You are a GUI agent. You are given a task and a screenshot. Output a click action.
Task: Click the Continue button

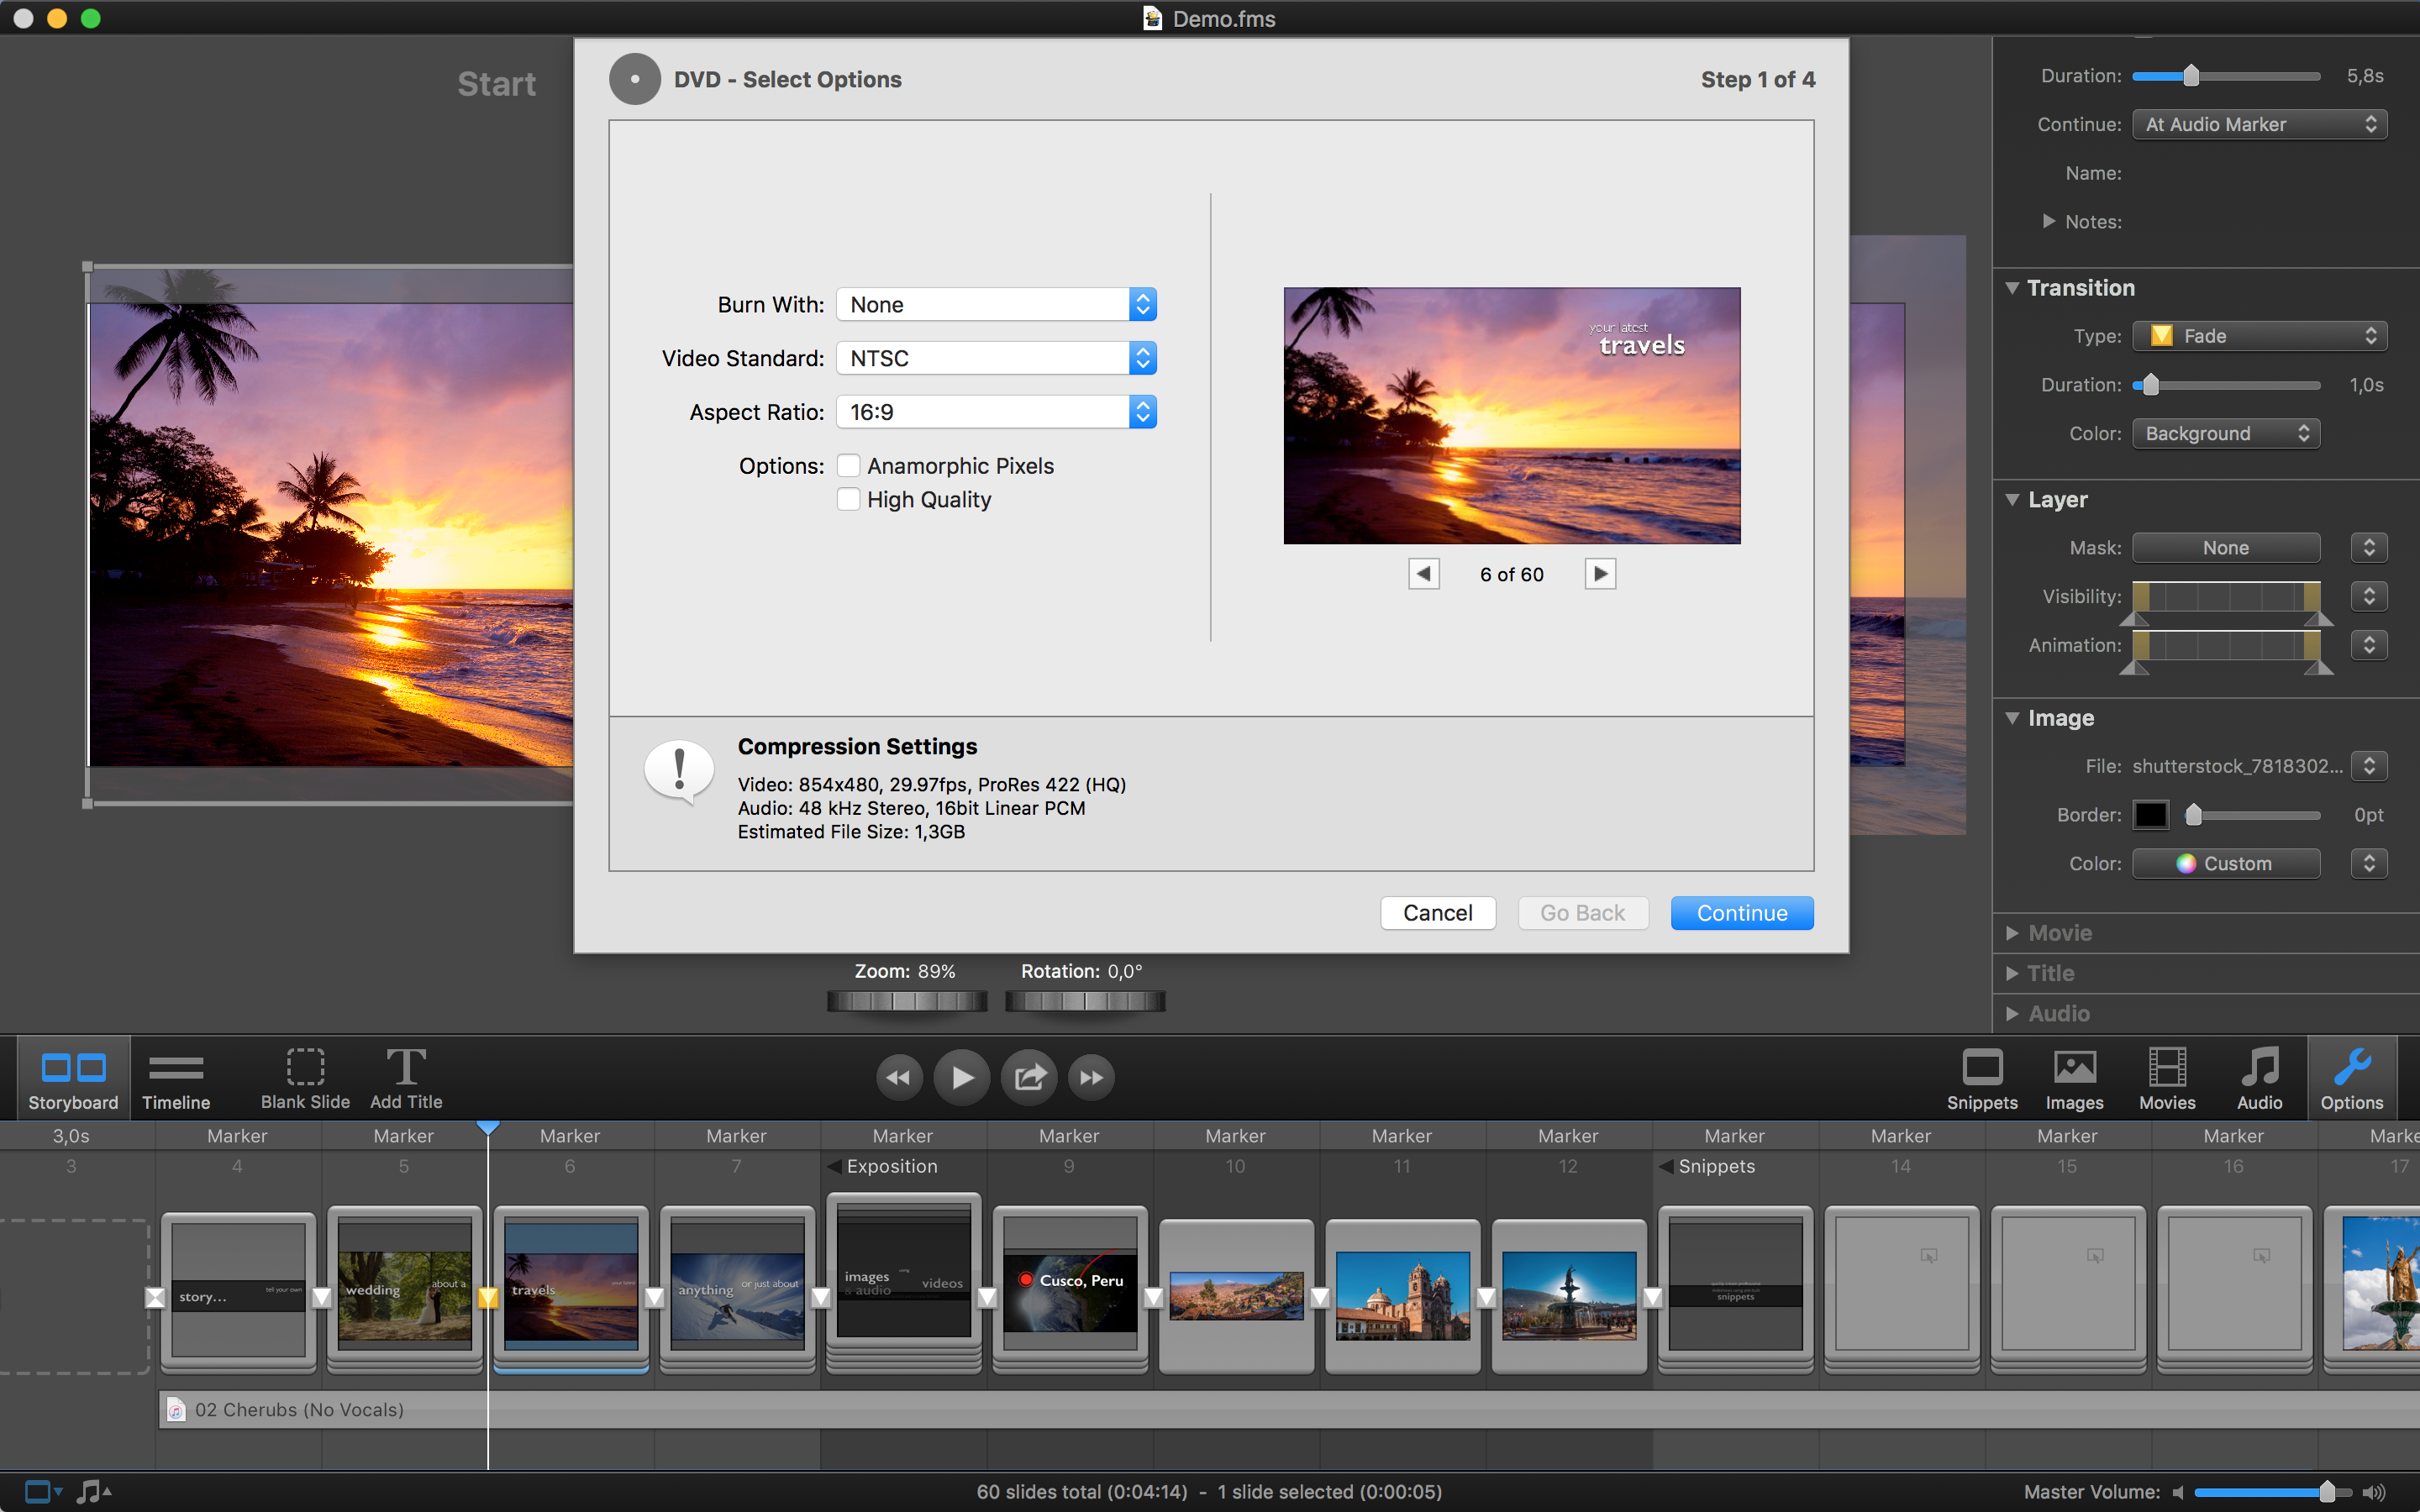(x=1741, y=913)
